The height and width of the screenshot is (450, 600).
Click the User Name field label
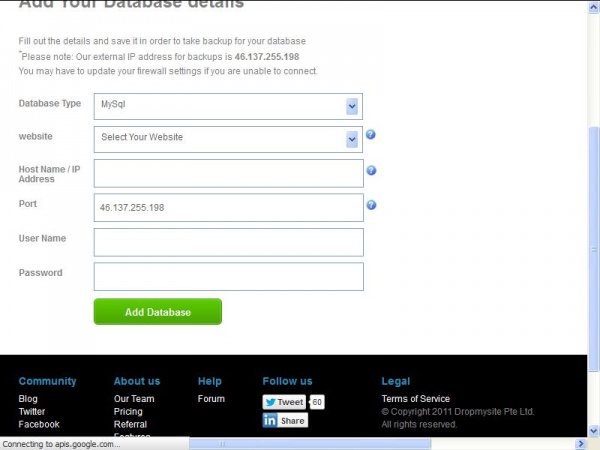pyautogui.click(x=42, y=238)
